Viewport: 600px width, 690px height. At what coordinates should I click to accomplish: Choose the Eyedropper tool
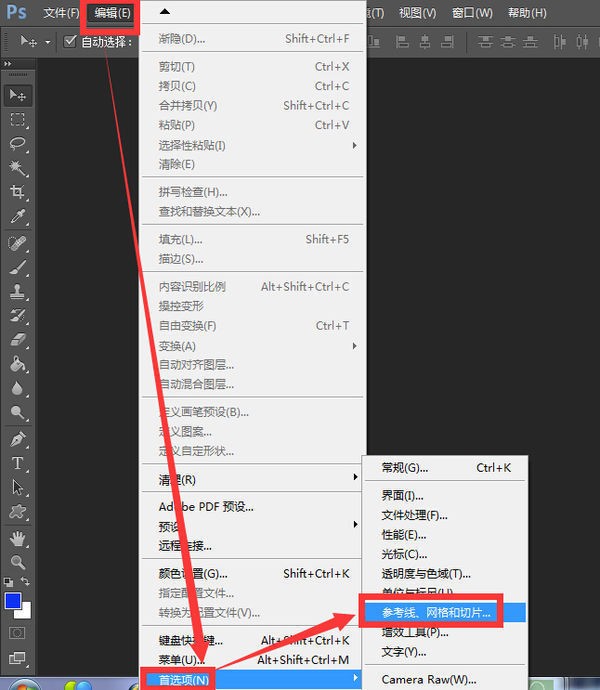coord(18,216)
